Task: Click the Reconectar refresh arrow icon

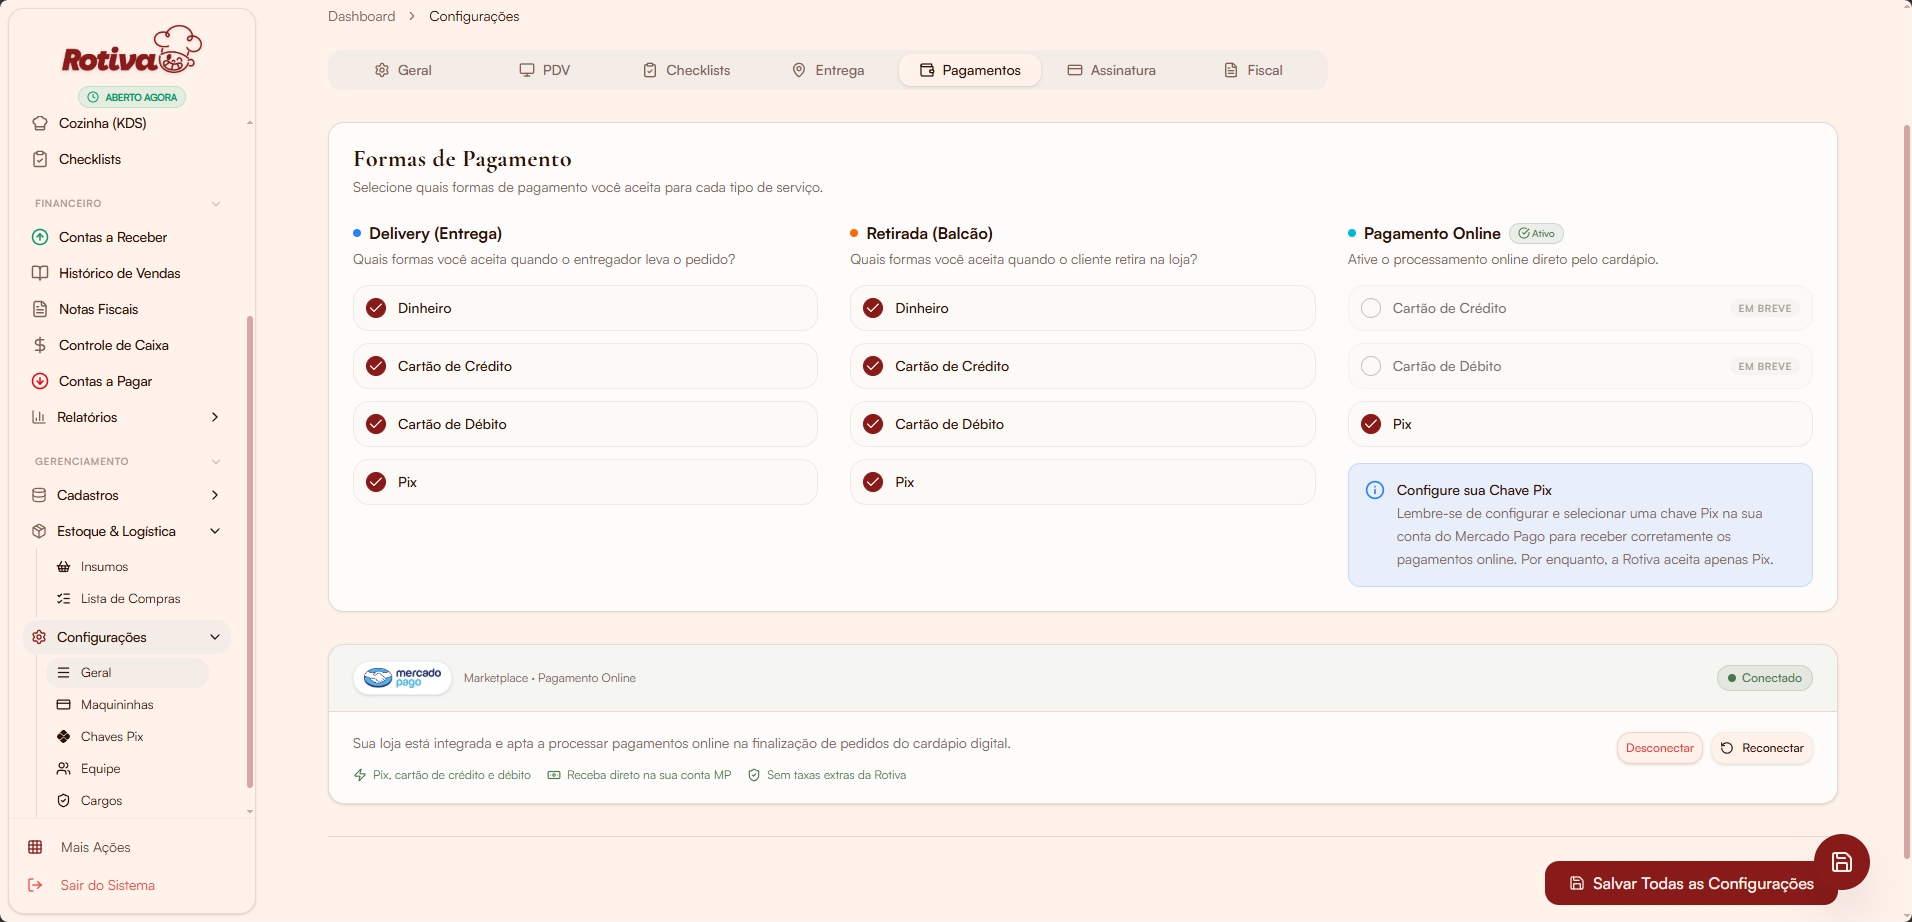Action: click(1727, 748)
